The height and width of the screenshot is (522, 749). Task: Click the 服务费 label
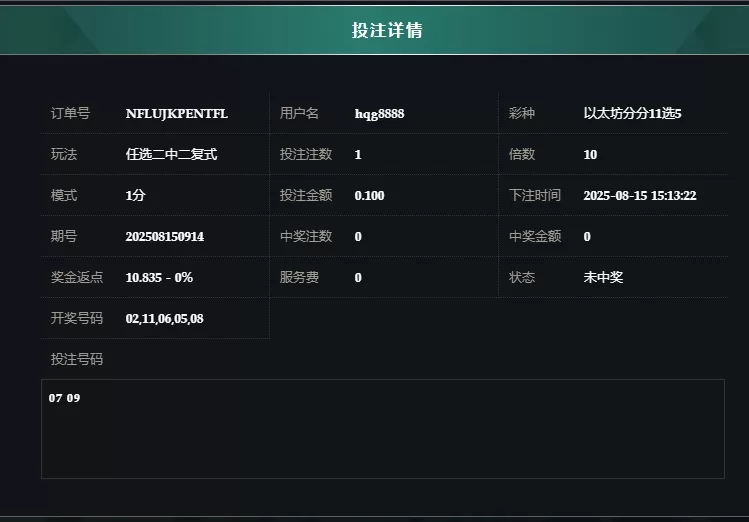pos(299,277)
